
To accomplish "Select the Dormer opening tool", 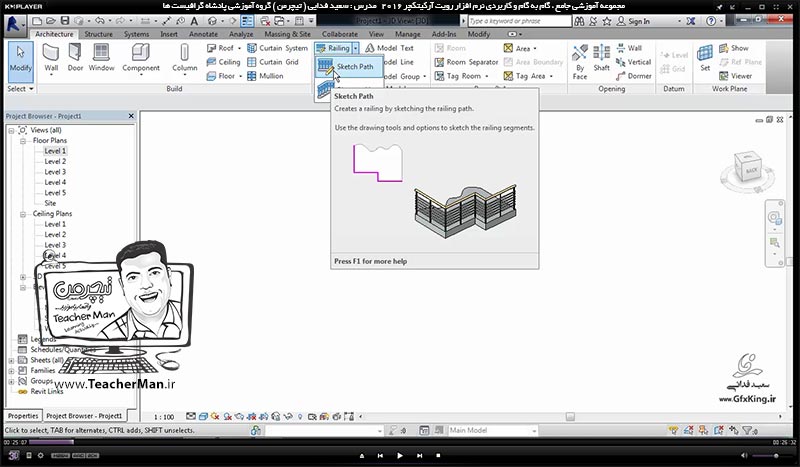I will click(x=634, y=76).
